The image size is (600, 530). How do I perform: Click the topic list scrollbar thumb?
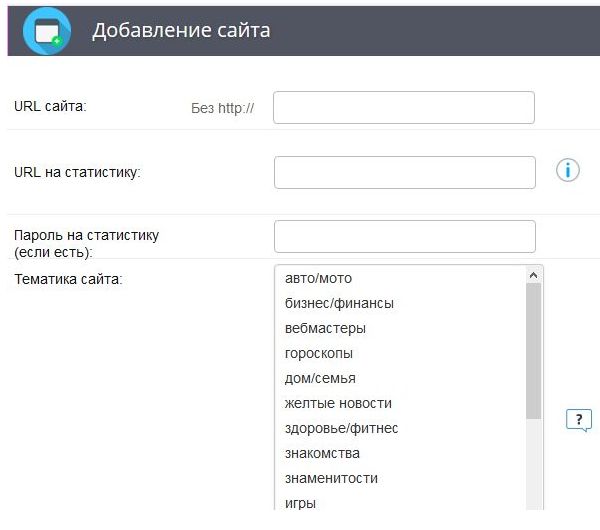(533, 350)
